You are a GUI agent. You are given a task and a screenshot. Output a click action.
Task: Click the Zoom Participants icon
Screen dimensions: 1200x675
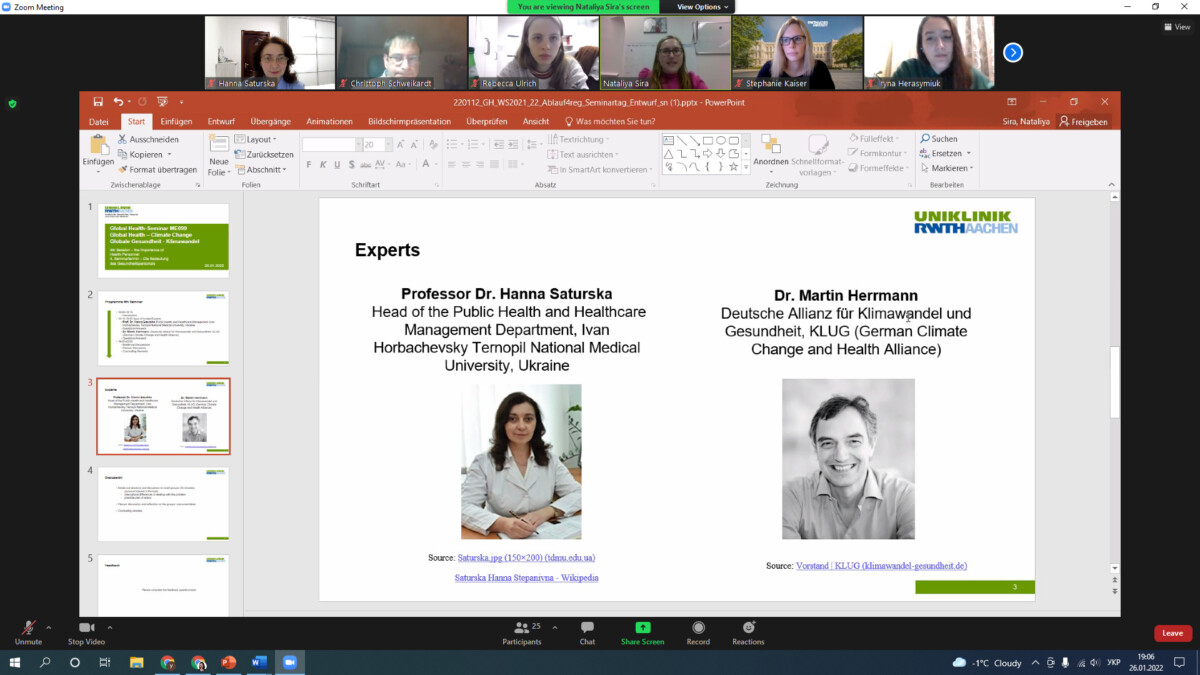pos(521,628)
